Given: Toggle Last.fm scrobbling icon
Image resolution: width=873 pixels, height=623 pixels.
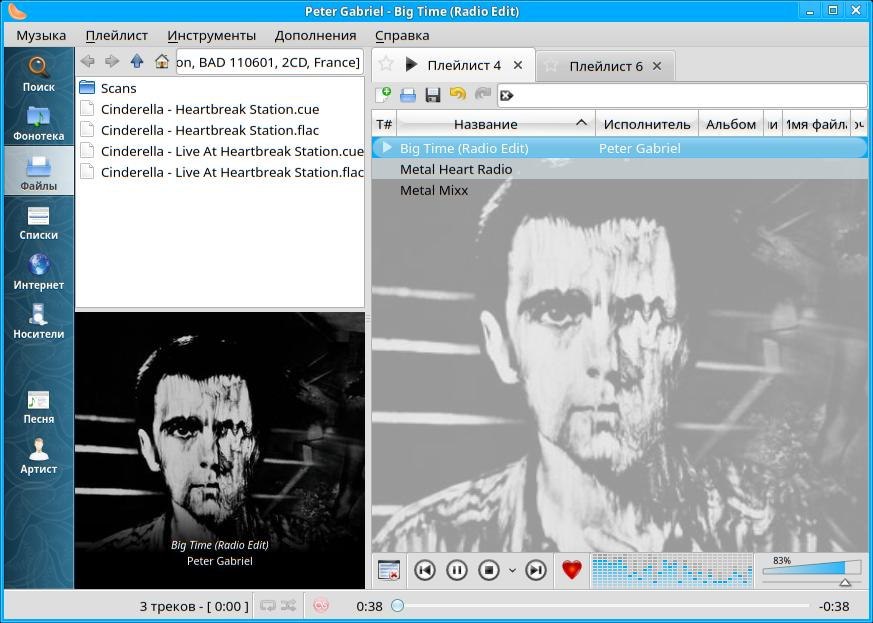Looking at the screenshot, I should (x=321, y=605).
